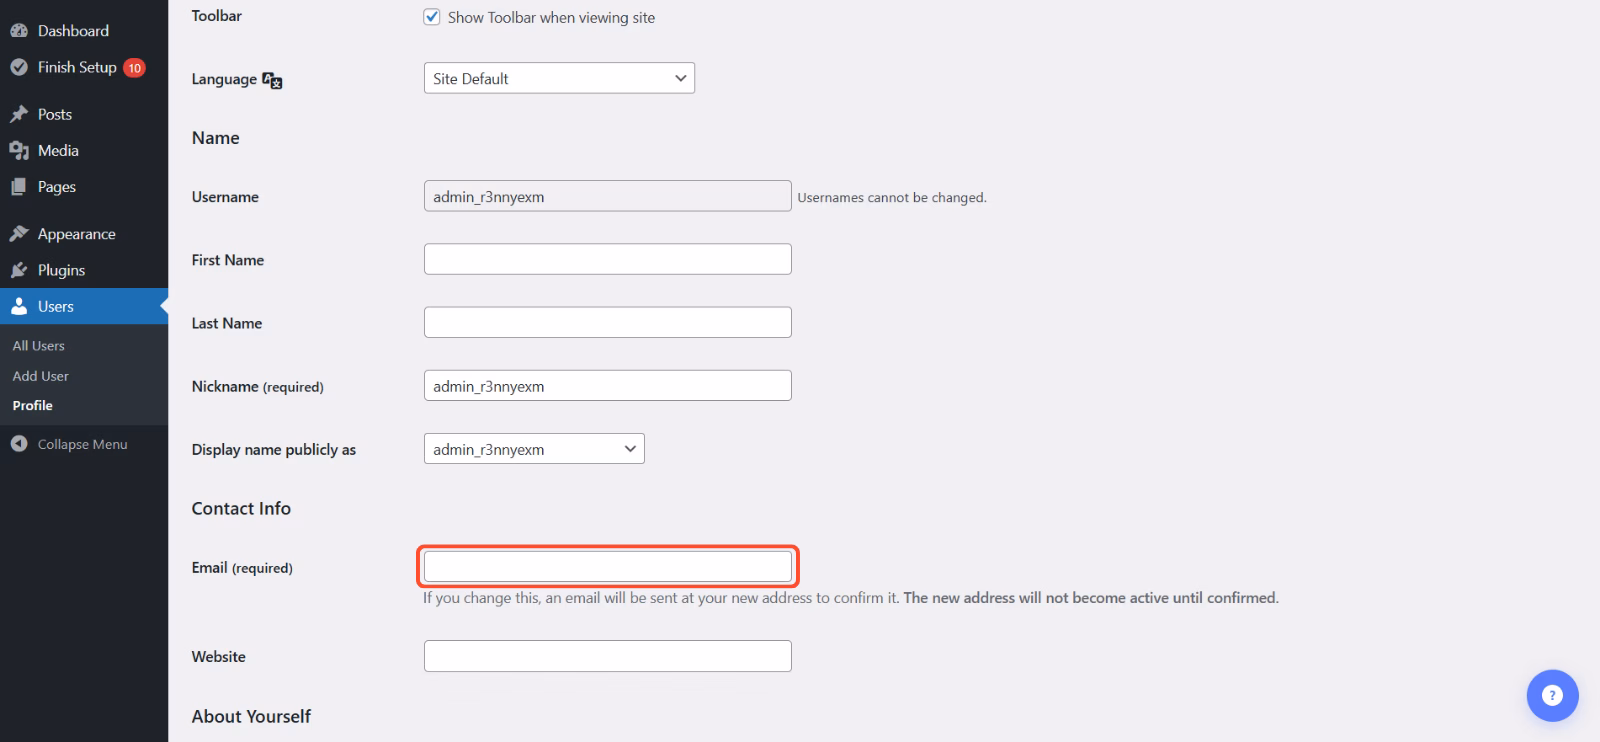Click the Dashboard gauge icon
The image size is (1600, 742).
pos(18,31)
